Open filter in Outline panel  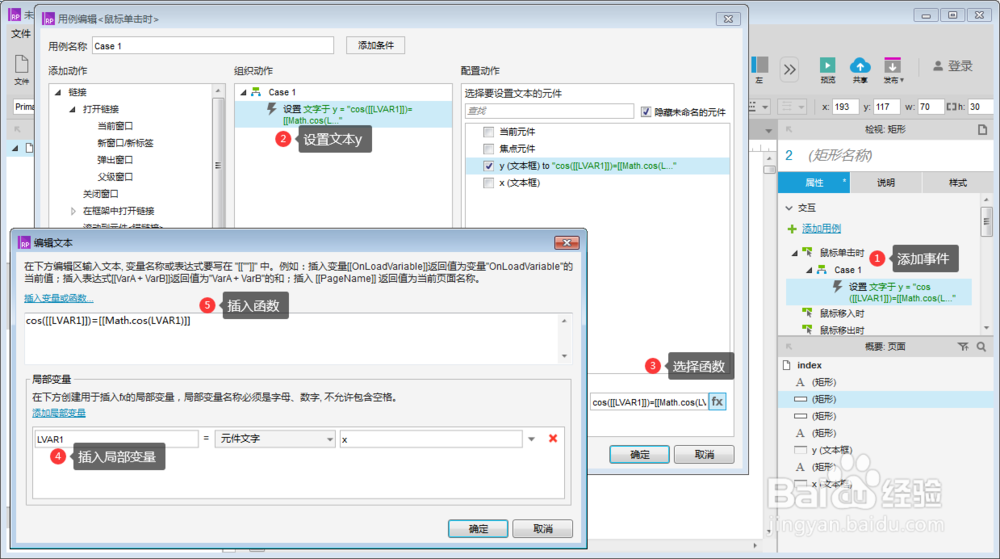[x=963, y=347]
